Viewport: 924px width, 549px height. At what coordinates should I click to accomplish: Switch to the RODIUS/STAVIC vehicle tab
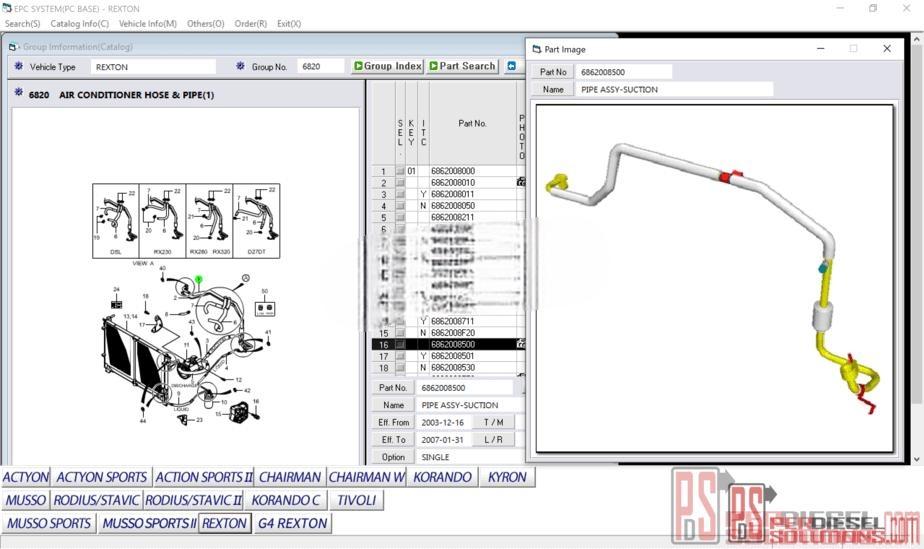96,500
